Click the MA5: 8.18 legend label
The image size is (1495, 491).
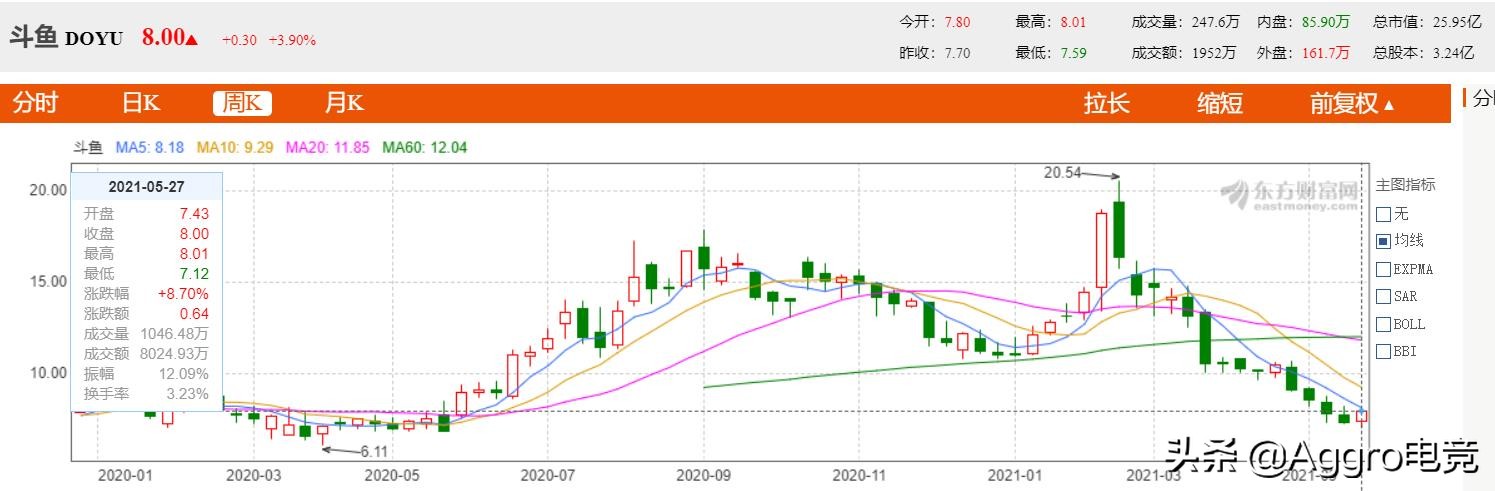[150, 147]
